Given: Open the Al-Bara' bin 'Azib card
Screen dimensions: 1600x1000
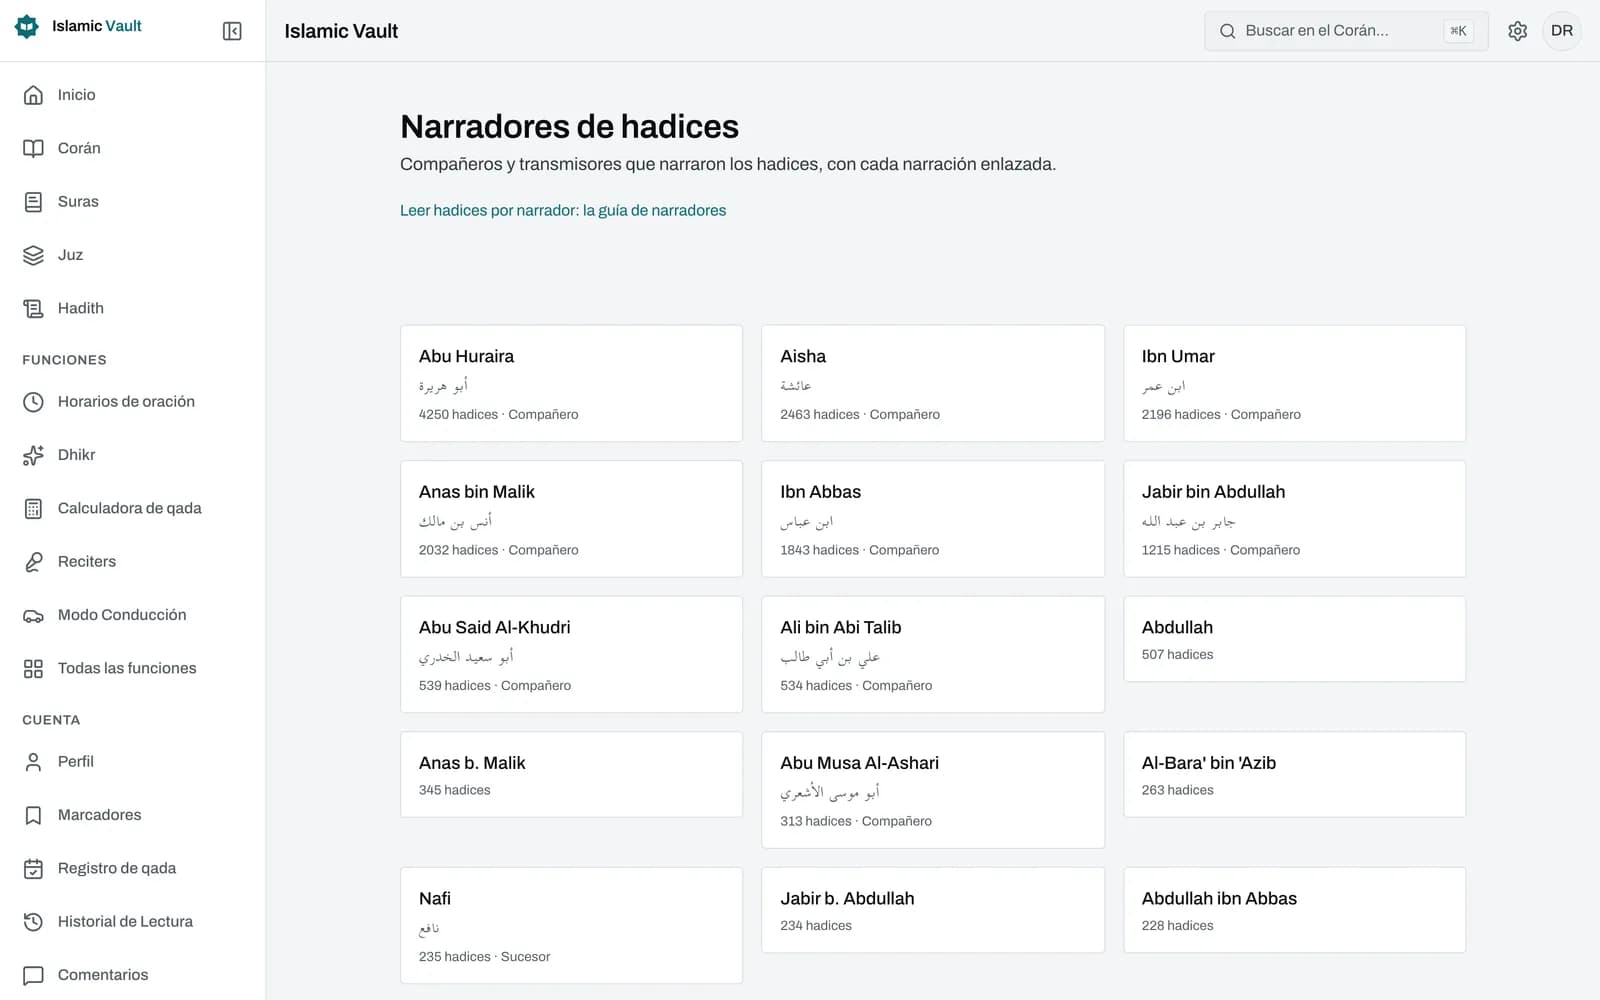Looking at the screenshot, I should point(1294,774).
